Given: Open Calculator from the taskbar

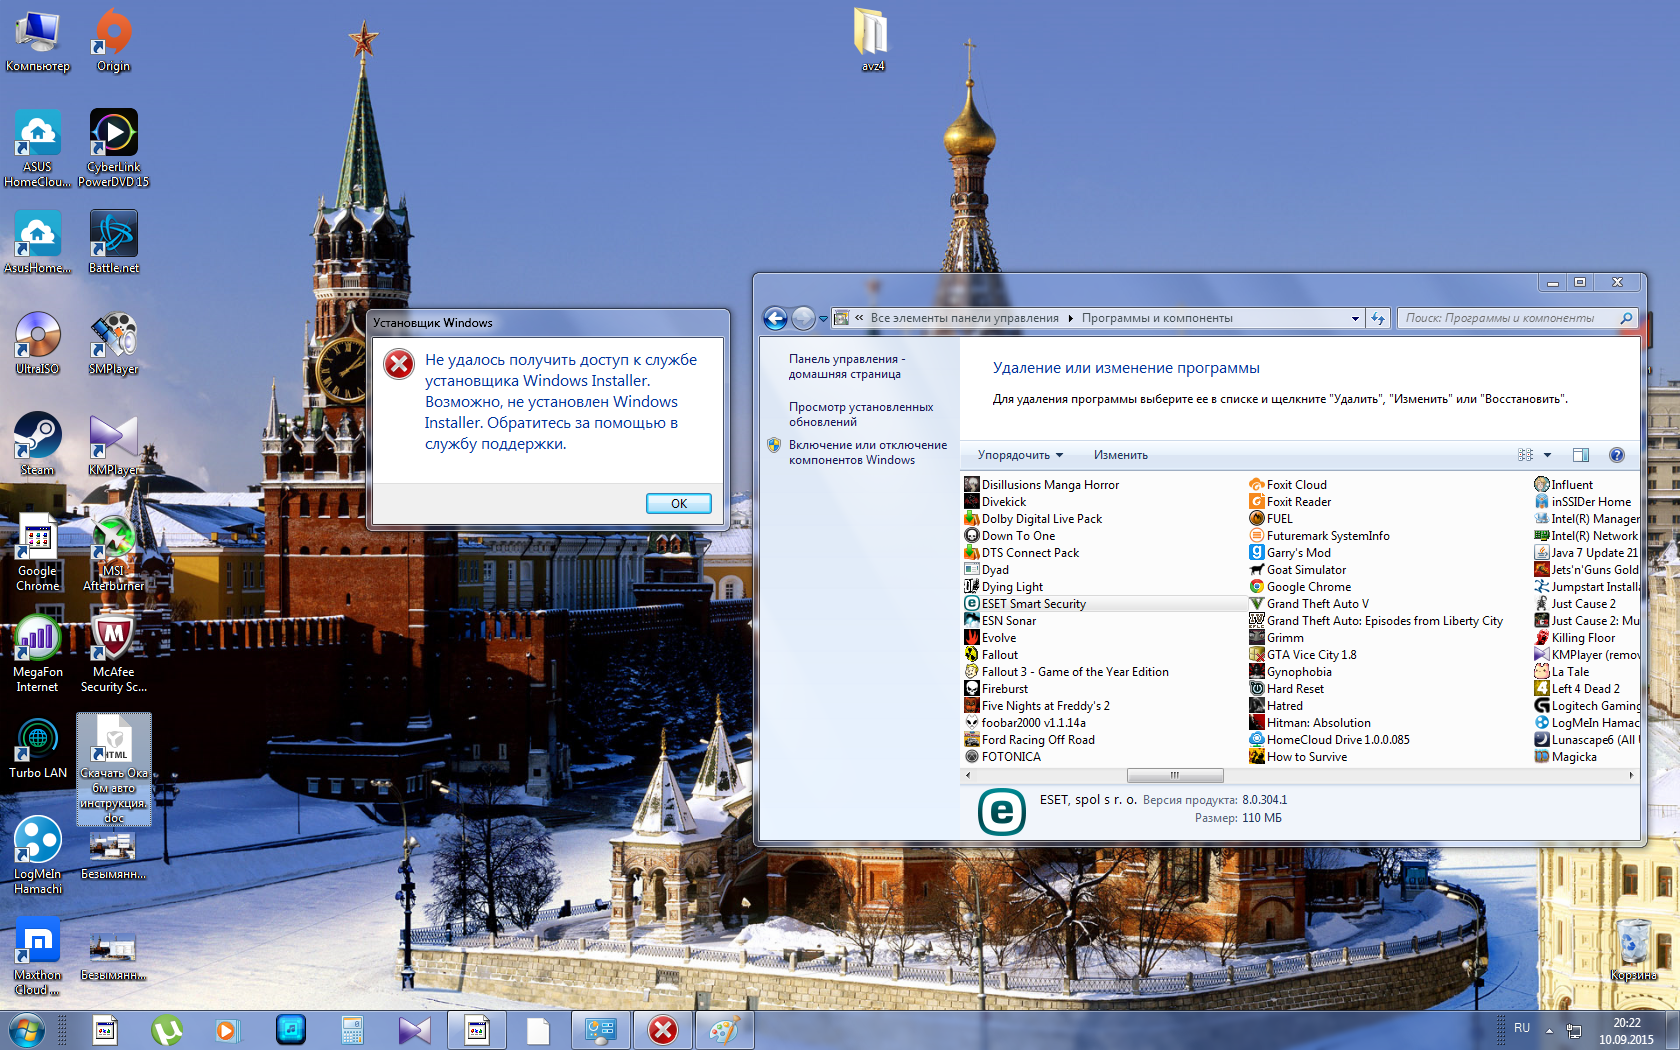Looking at the screenshot, I should [x=352, y=1030].
